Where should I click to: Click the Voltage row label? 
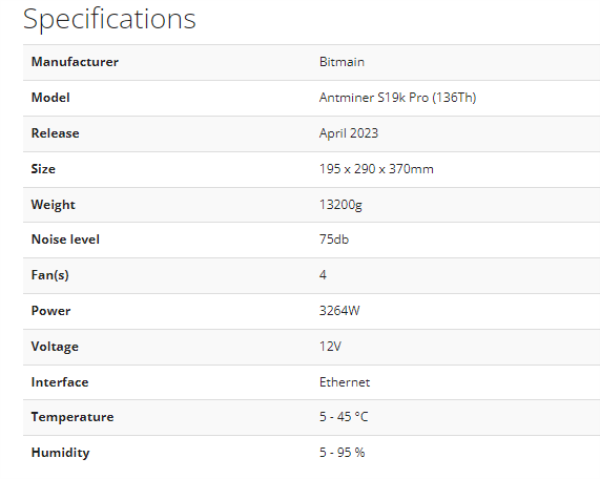[x=54, y=347]
